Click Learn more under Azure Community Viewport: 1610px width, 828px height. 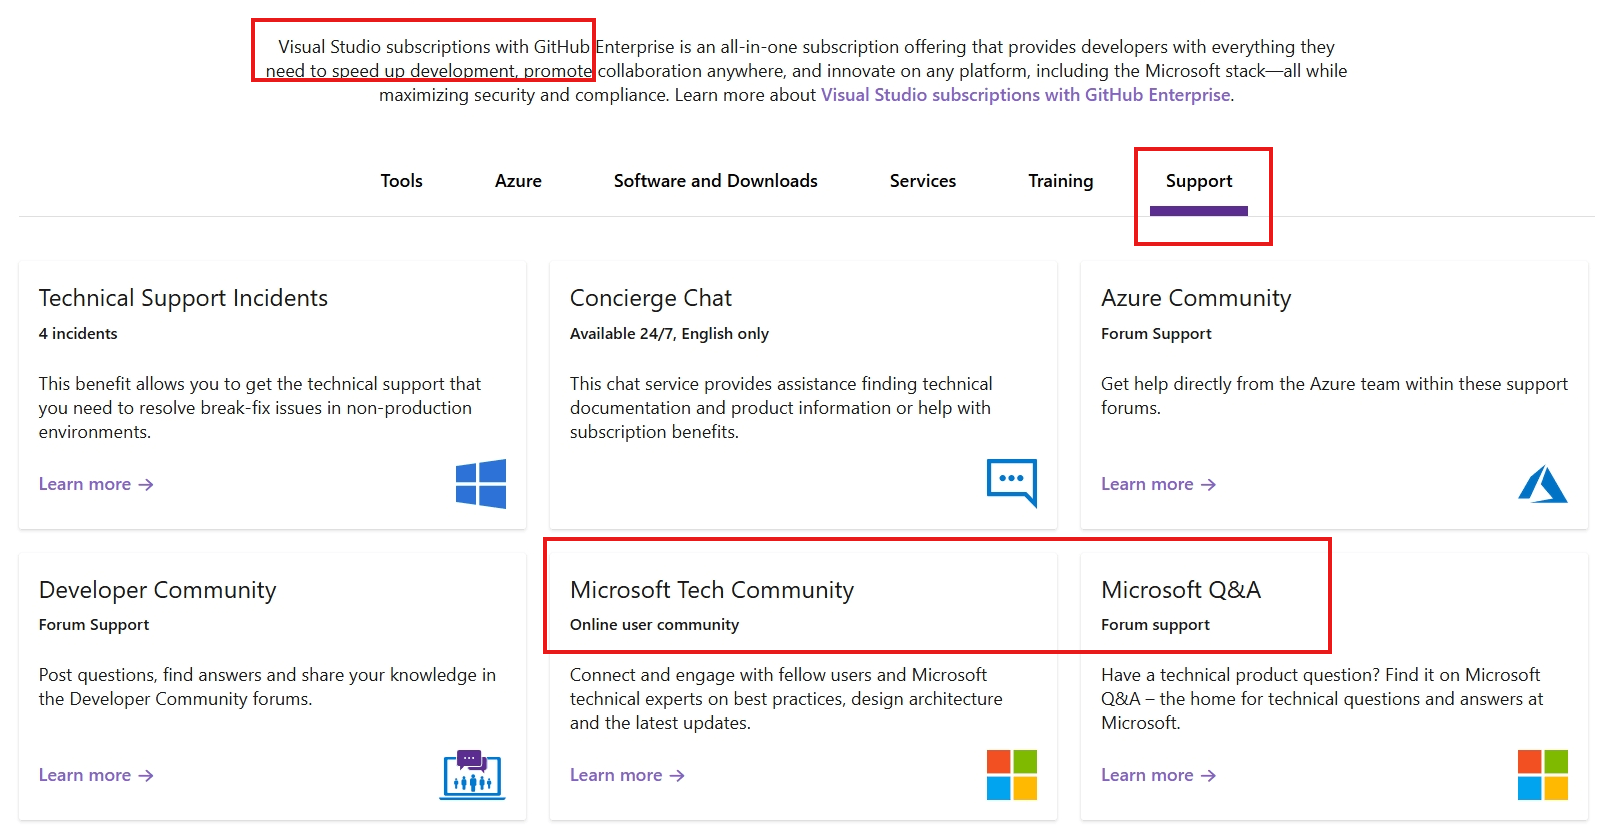tap(1159, 484)
